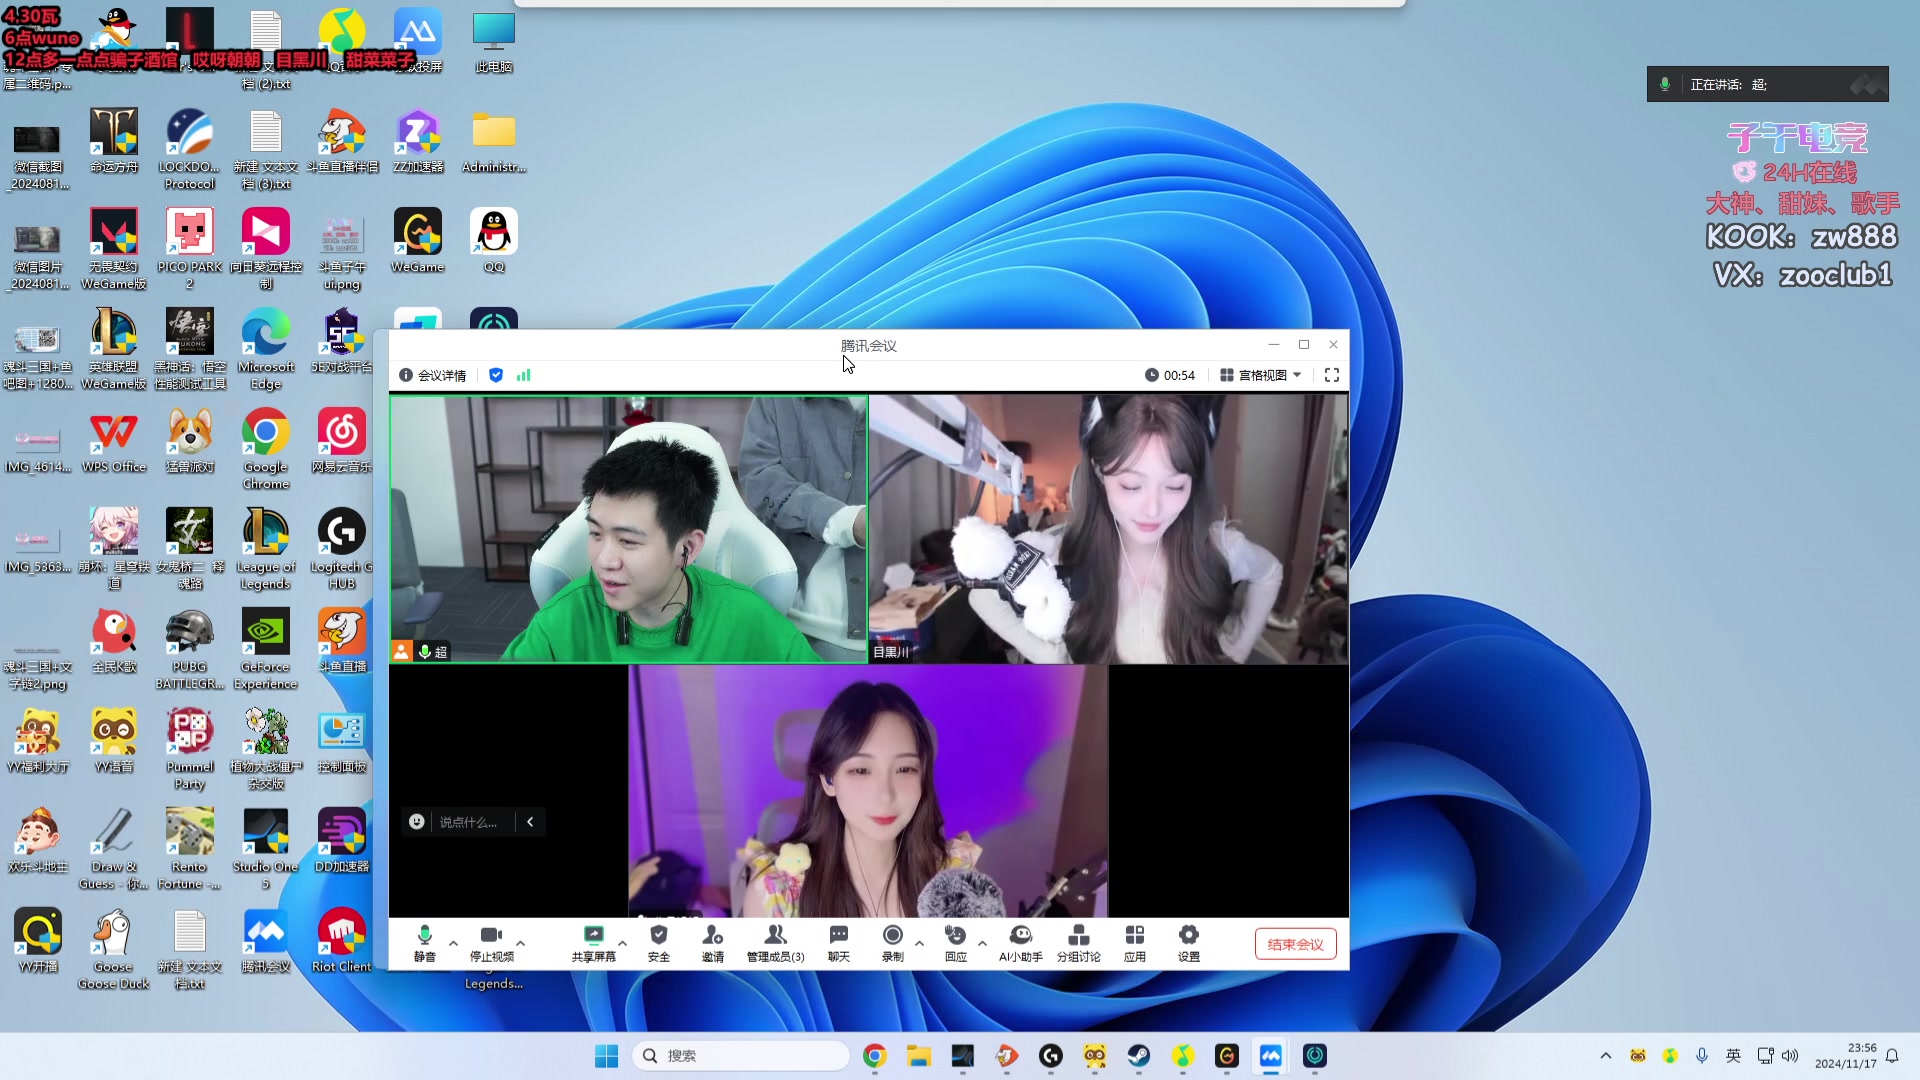This screenshot has width=1920, height=1080.
Task: Expand the reactions arrow beside 回应
Action: tap(982, 943)
